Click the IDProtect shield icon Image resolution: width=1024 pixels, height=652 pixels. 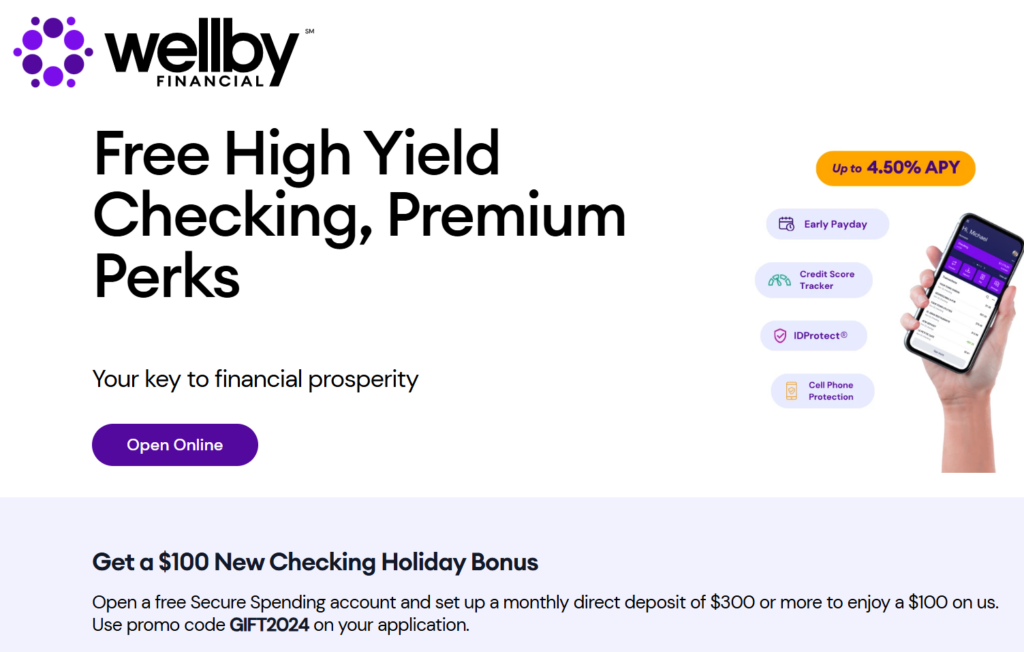click(x=780, y=336)
